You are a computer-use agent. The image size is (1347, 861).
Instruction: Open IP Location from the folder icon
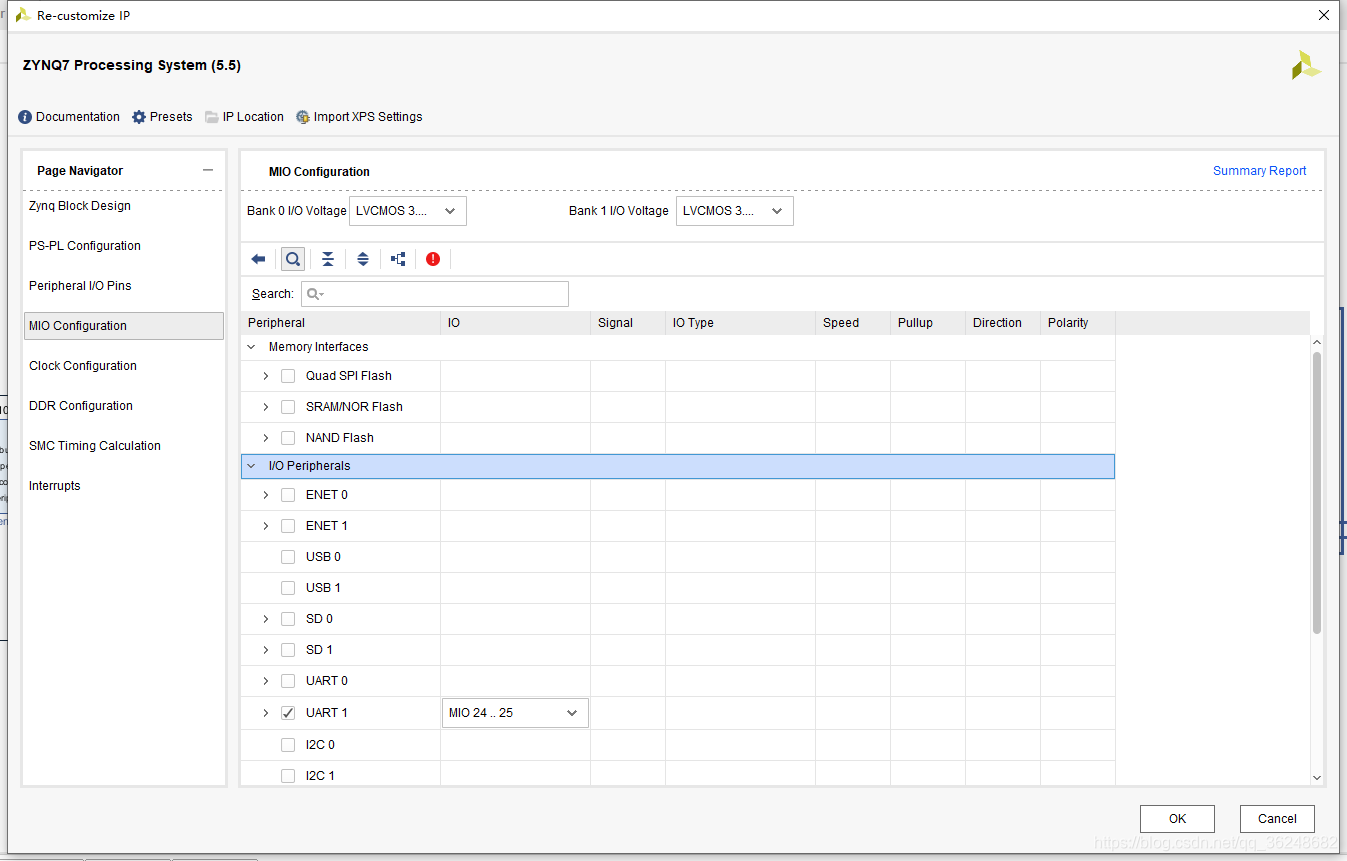pyautogui.click(x=212, y=117)
